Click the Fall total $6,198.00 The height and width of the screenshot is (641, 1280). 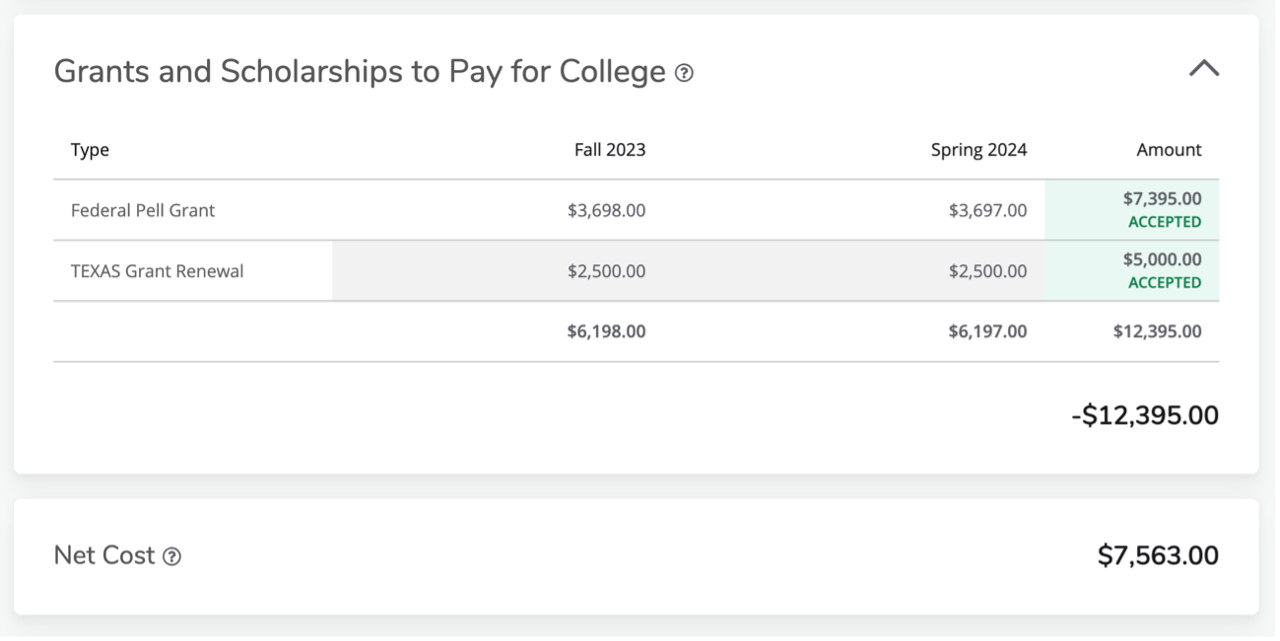[x=606, y=331]
